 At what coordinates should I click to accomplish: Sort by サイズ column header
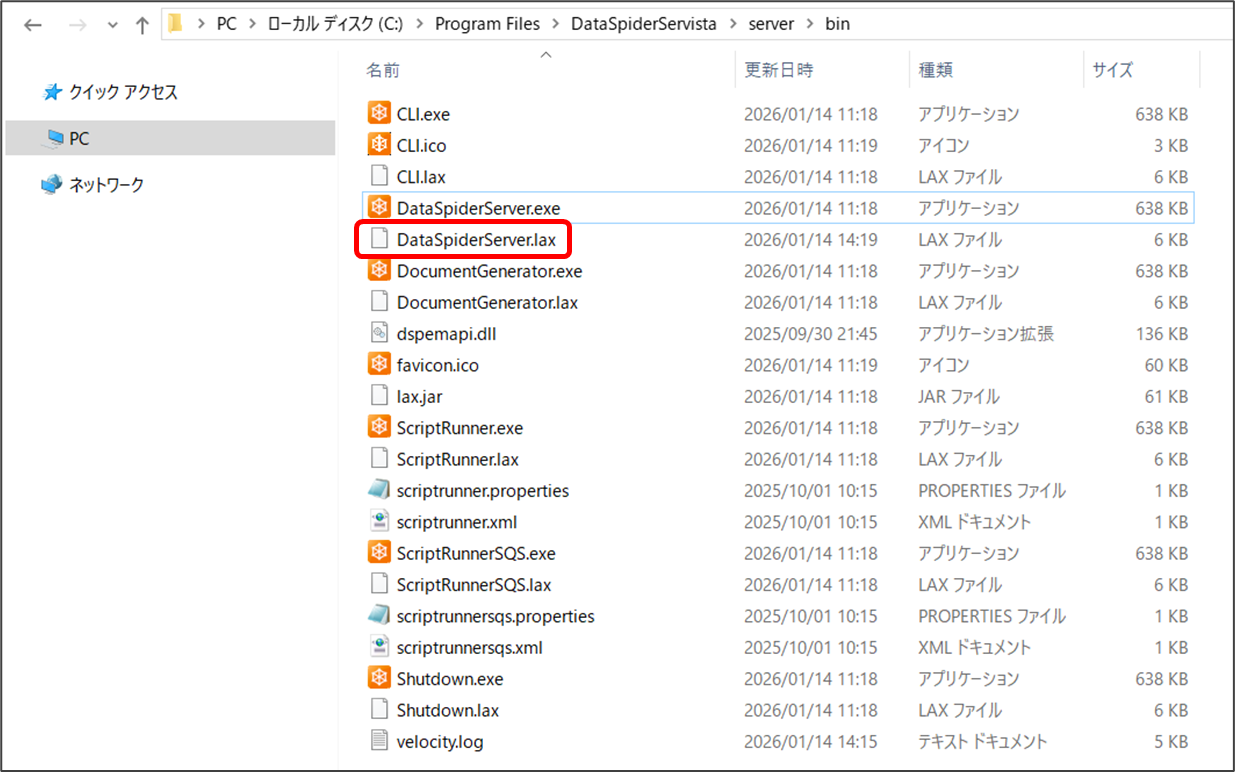tap(1113, 70)
